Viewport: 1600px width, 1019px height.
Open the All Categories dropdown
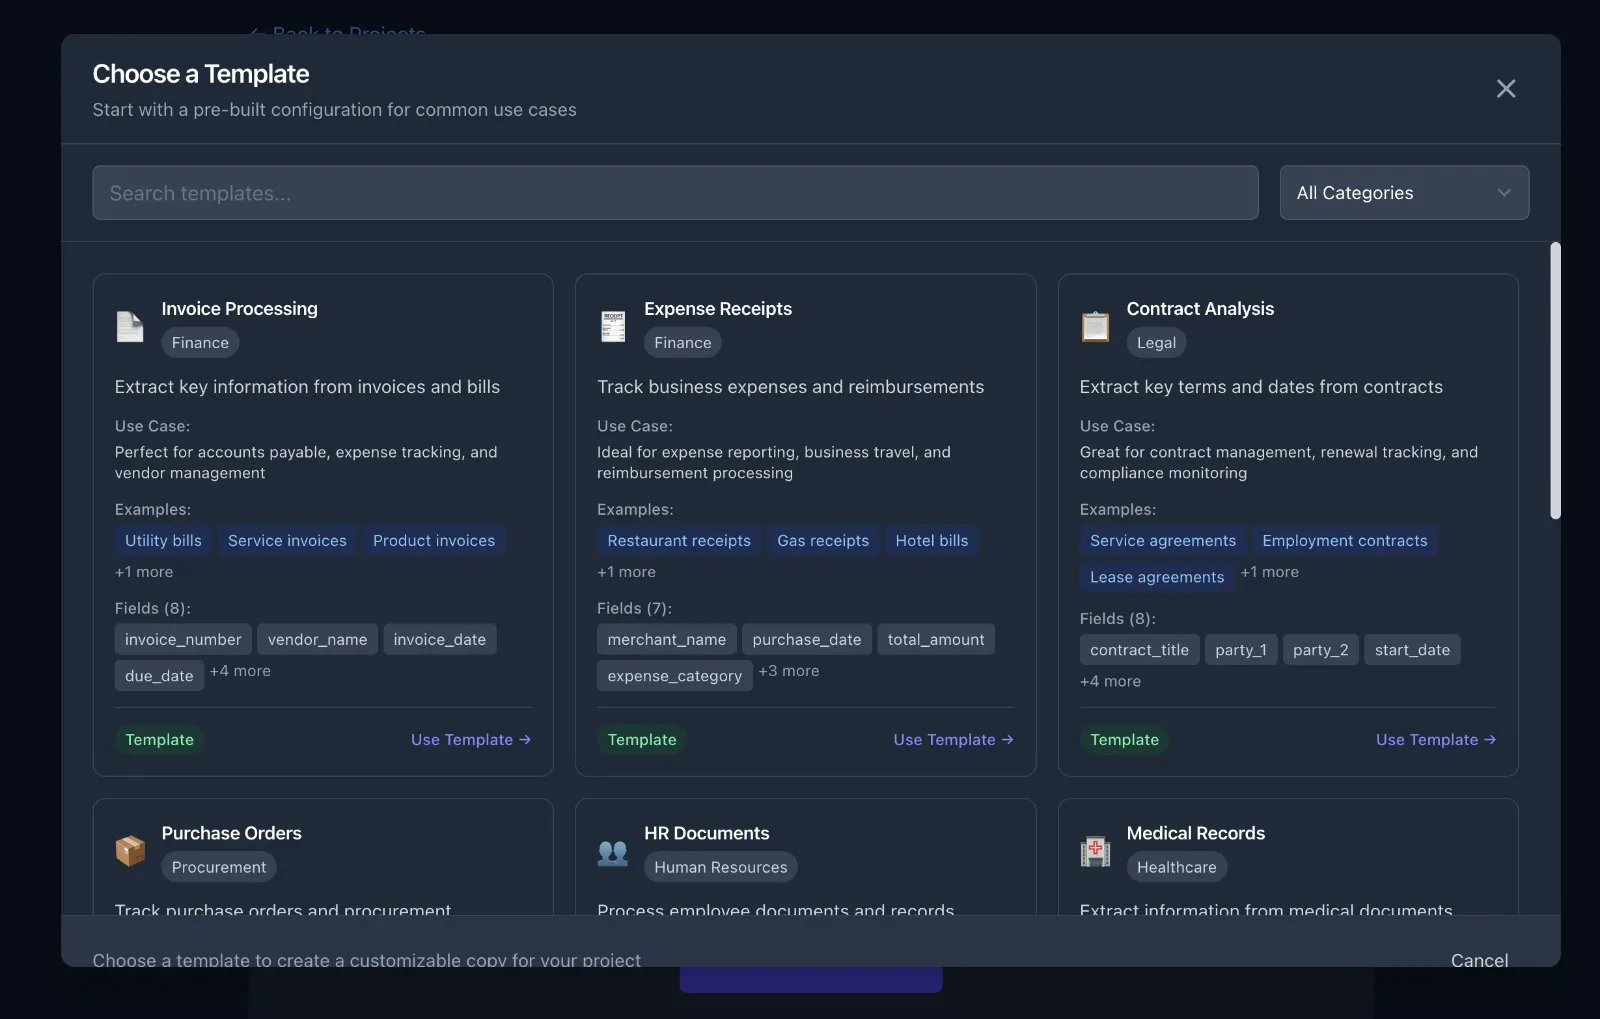[x=1404, y=193]
